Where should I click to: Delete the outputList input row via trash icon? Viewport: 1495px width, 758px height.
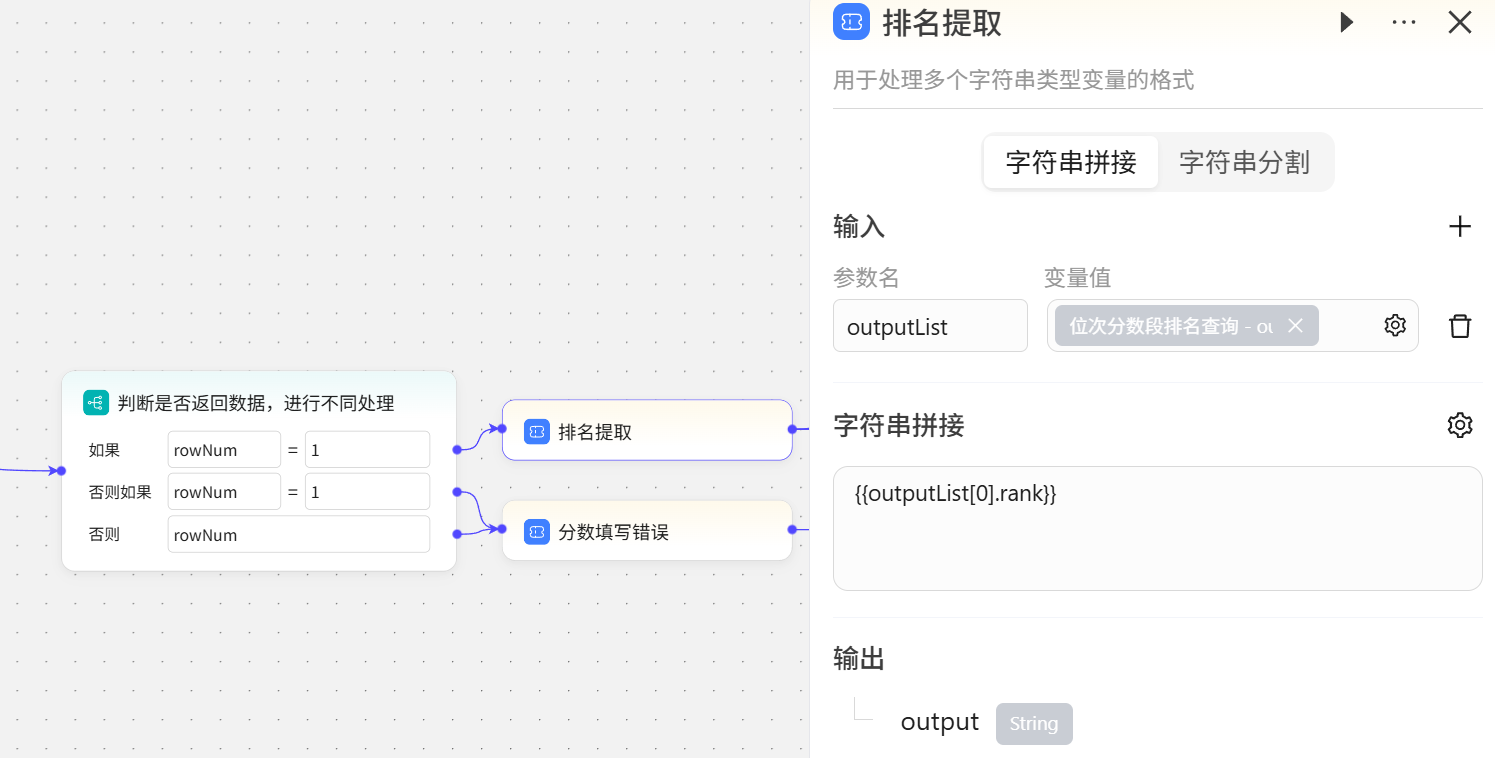click(x=1460, y=325)
